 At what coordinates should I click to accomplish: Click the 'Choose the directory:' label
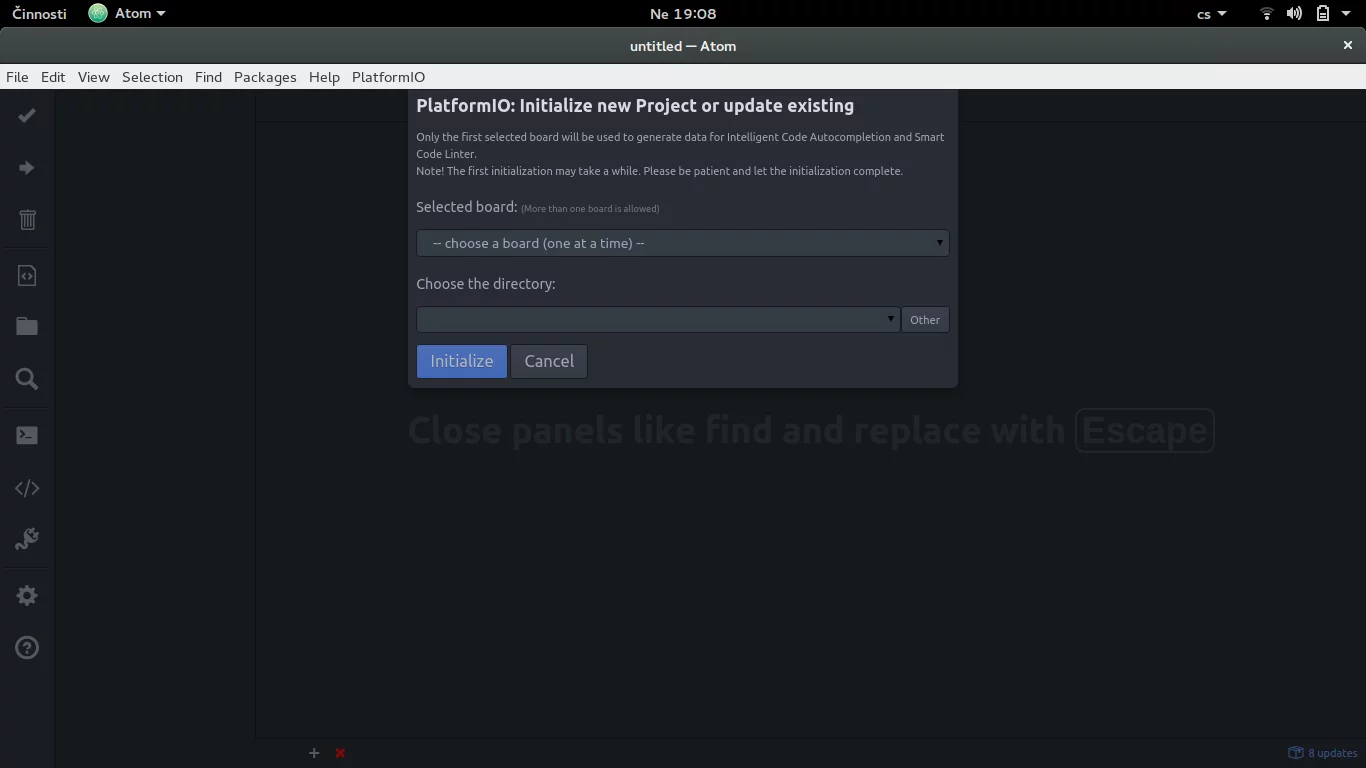point(486,284)
